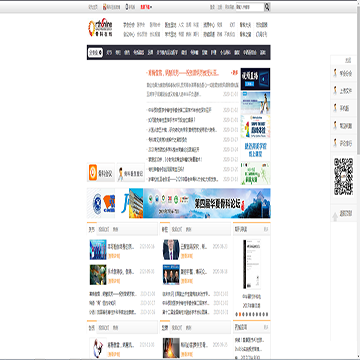Click the search magnifier icon in top bar
360x360 pixels.
pos(267,7)
